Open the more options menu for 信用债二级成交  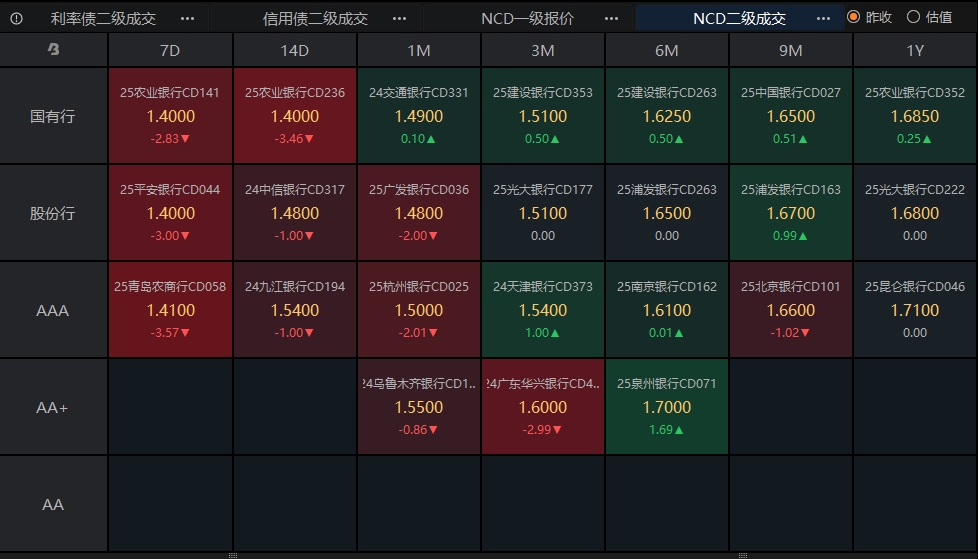pyautogui.click(x=399, y=19)
